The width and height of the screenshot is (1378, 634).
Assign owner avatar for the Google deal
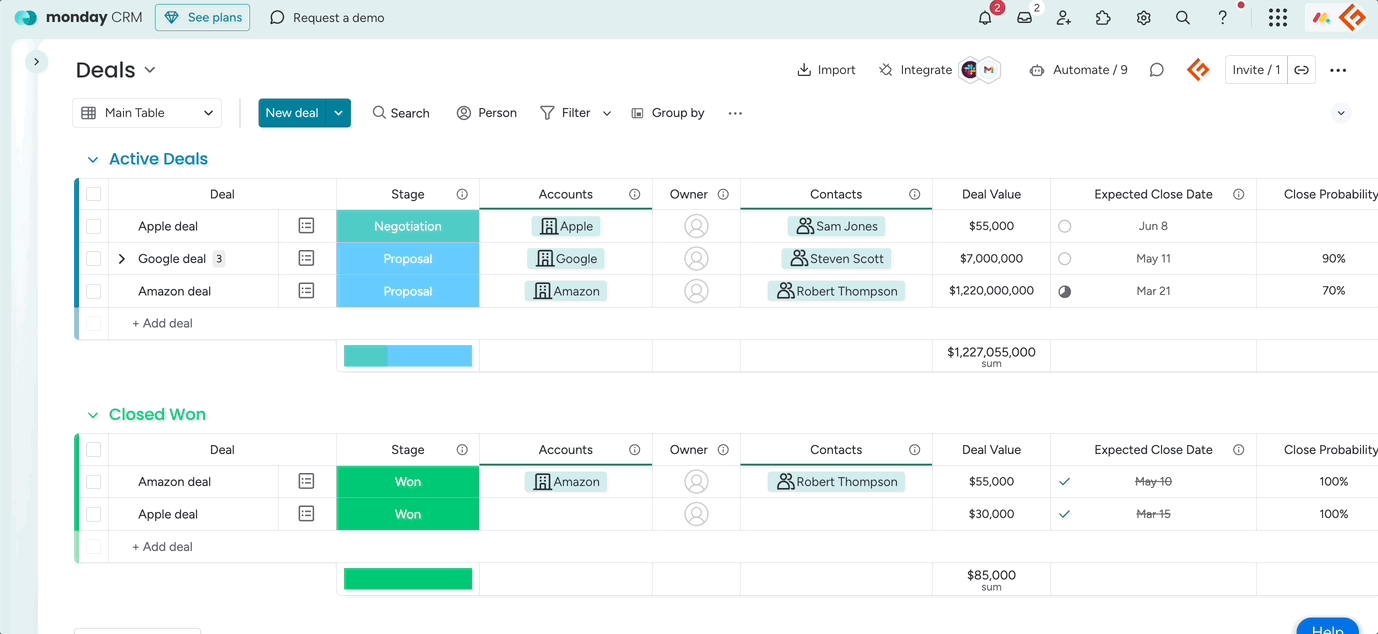coord(696,258)
